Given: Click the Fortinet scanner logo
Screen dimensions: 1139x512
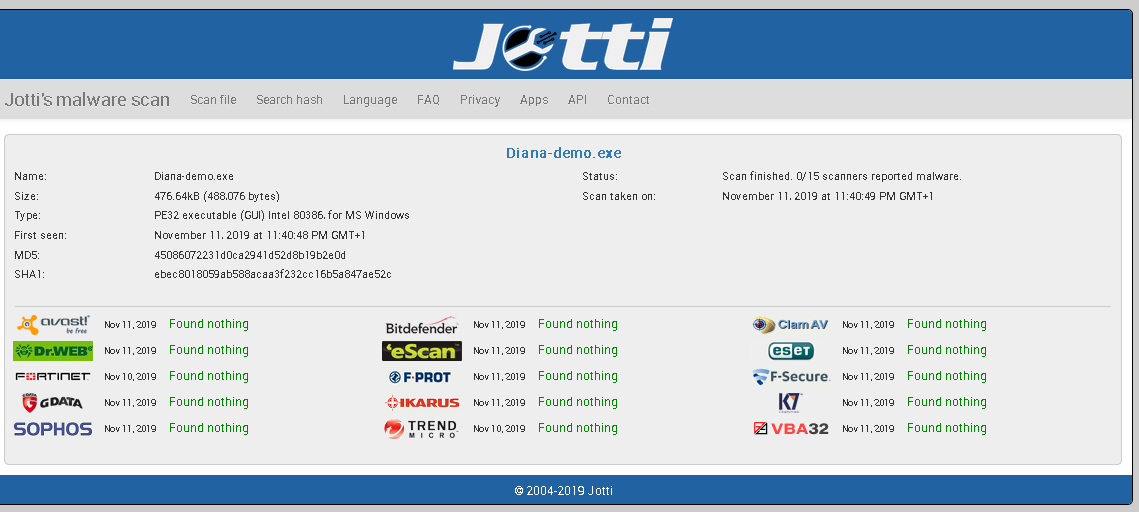Looking at the screenshot, I should tap(53, 376).
